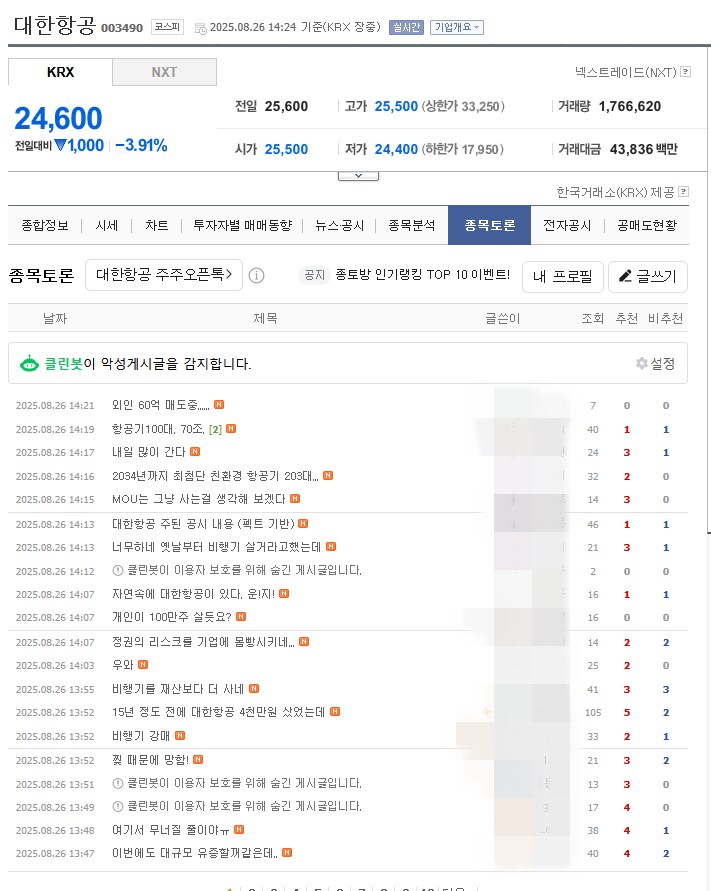
Task: Click trading volume value 1,766,620
Action: (x=630, y=106)
